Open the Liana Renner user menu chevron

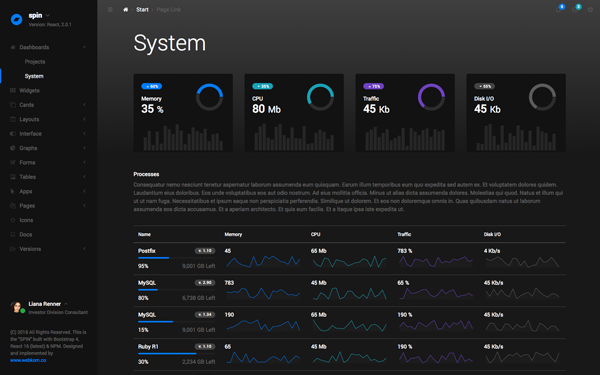(66, 304)
